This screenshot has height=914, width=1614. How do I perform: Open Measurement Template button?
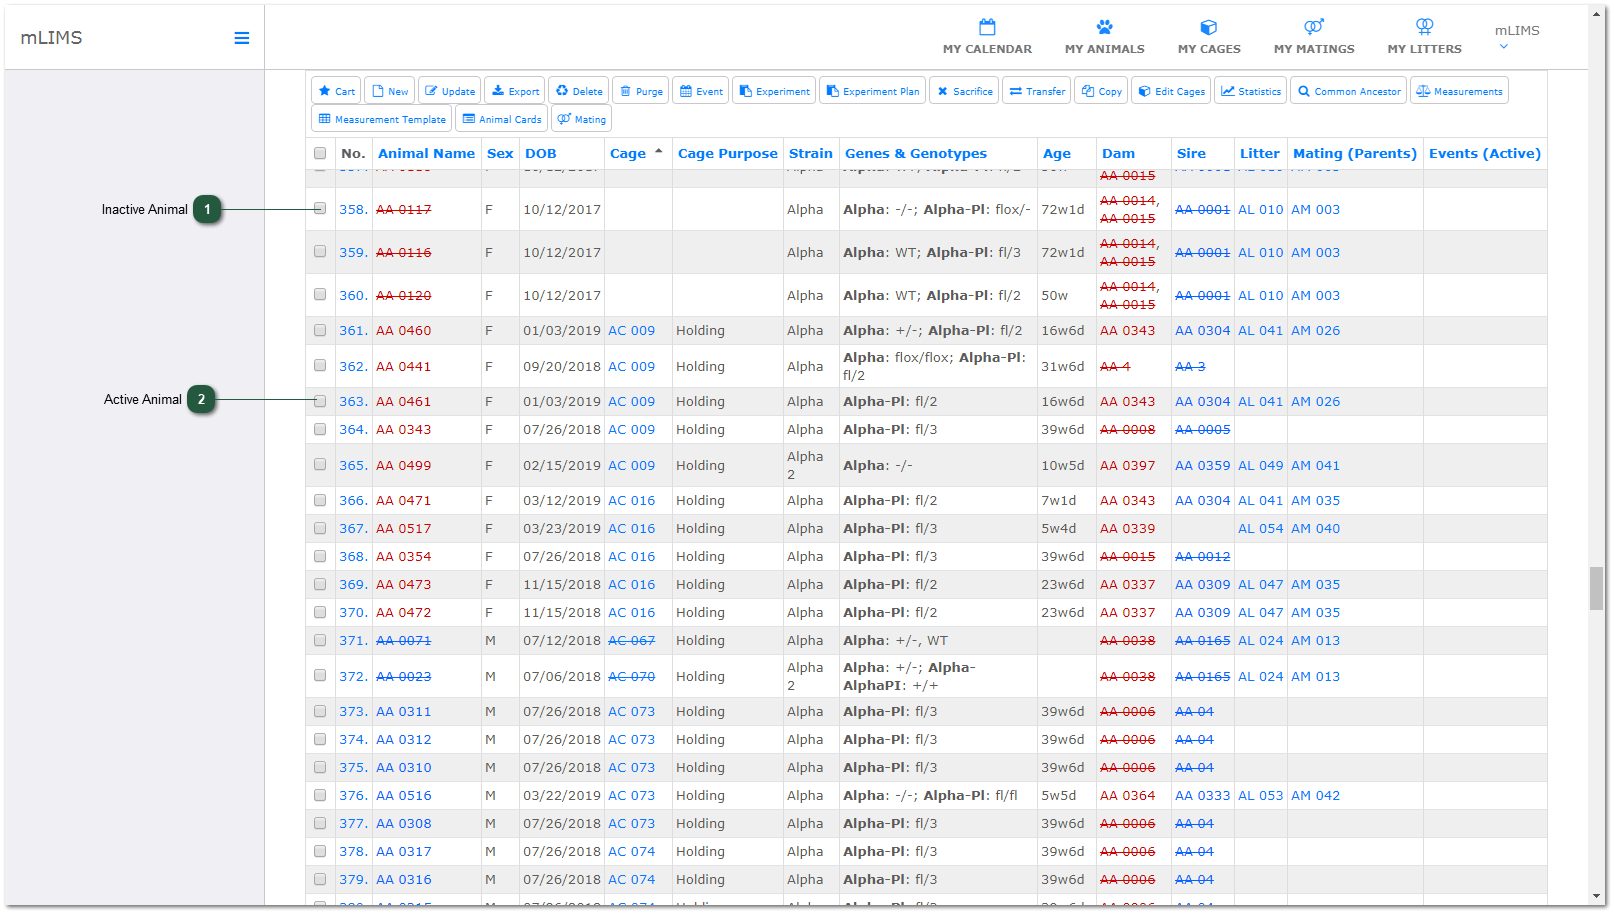[x=382, y=119]
